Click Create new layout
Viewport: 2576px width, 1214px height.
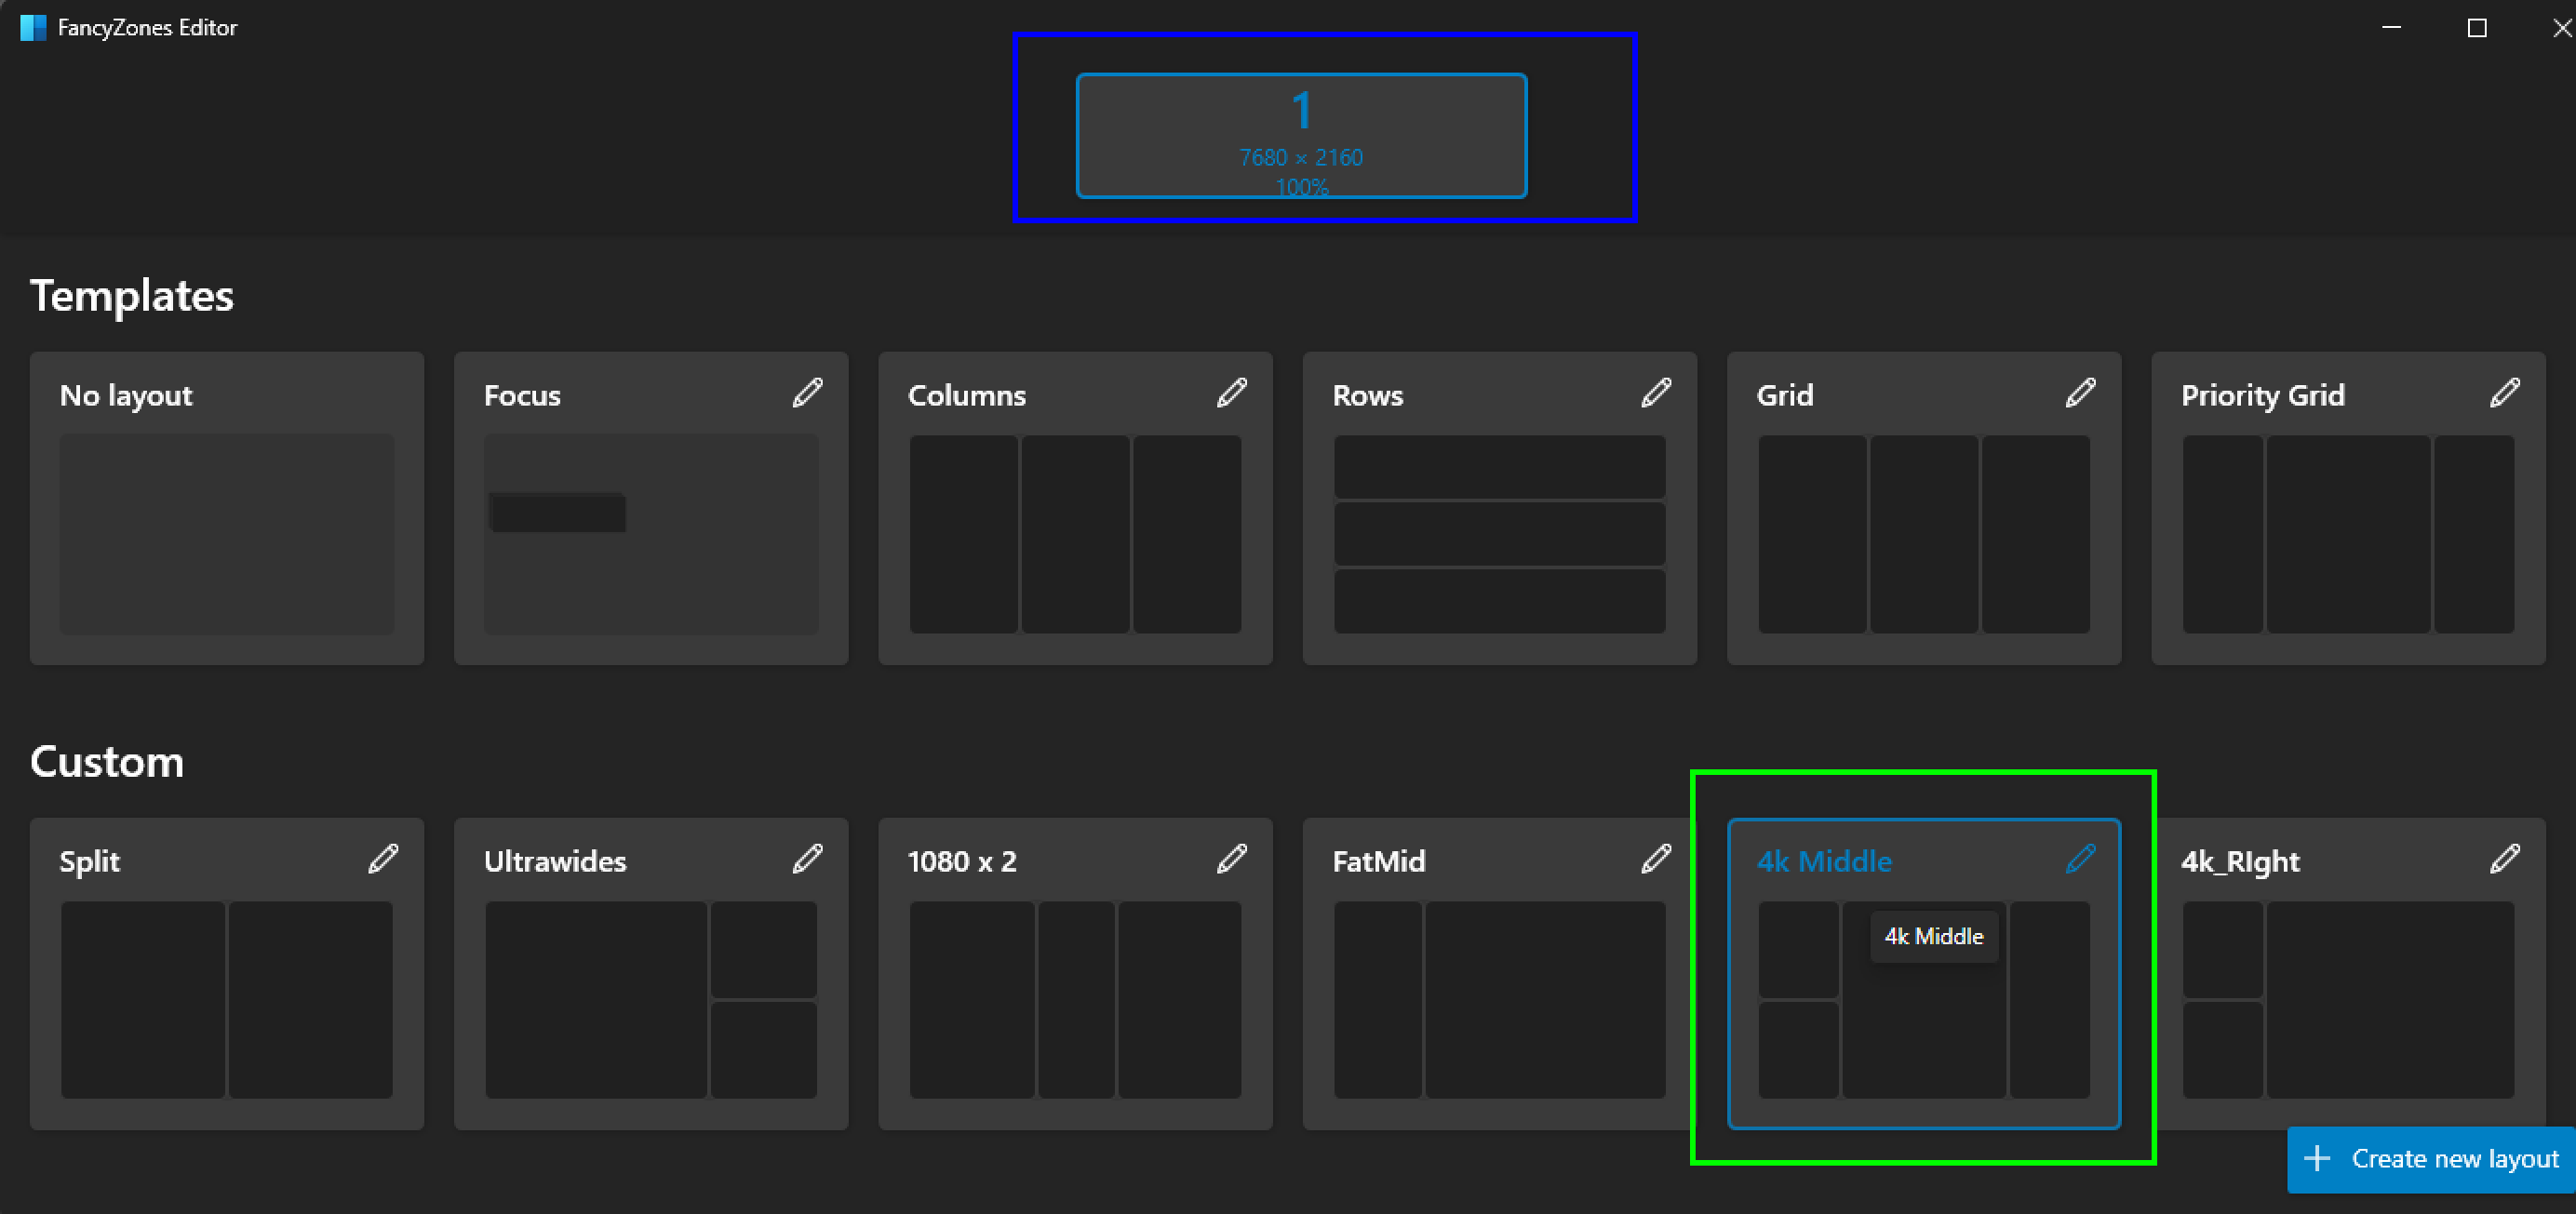tap(2430, 1159)
